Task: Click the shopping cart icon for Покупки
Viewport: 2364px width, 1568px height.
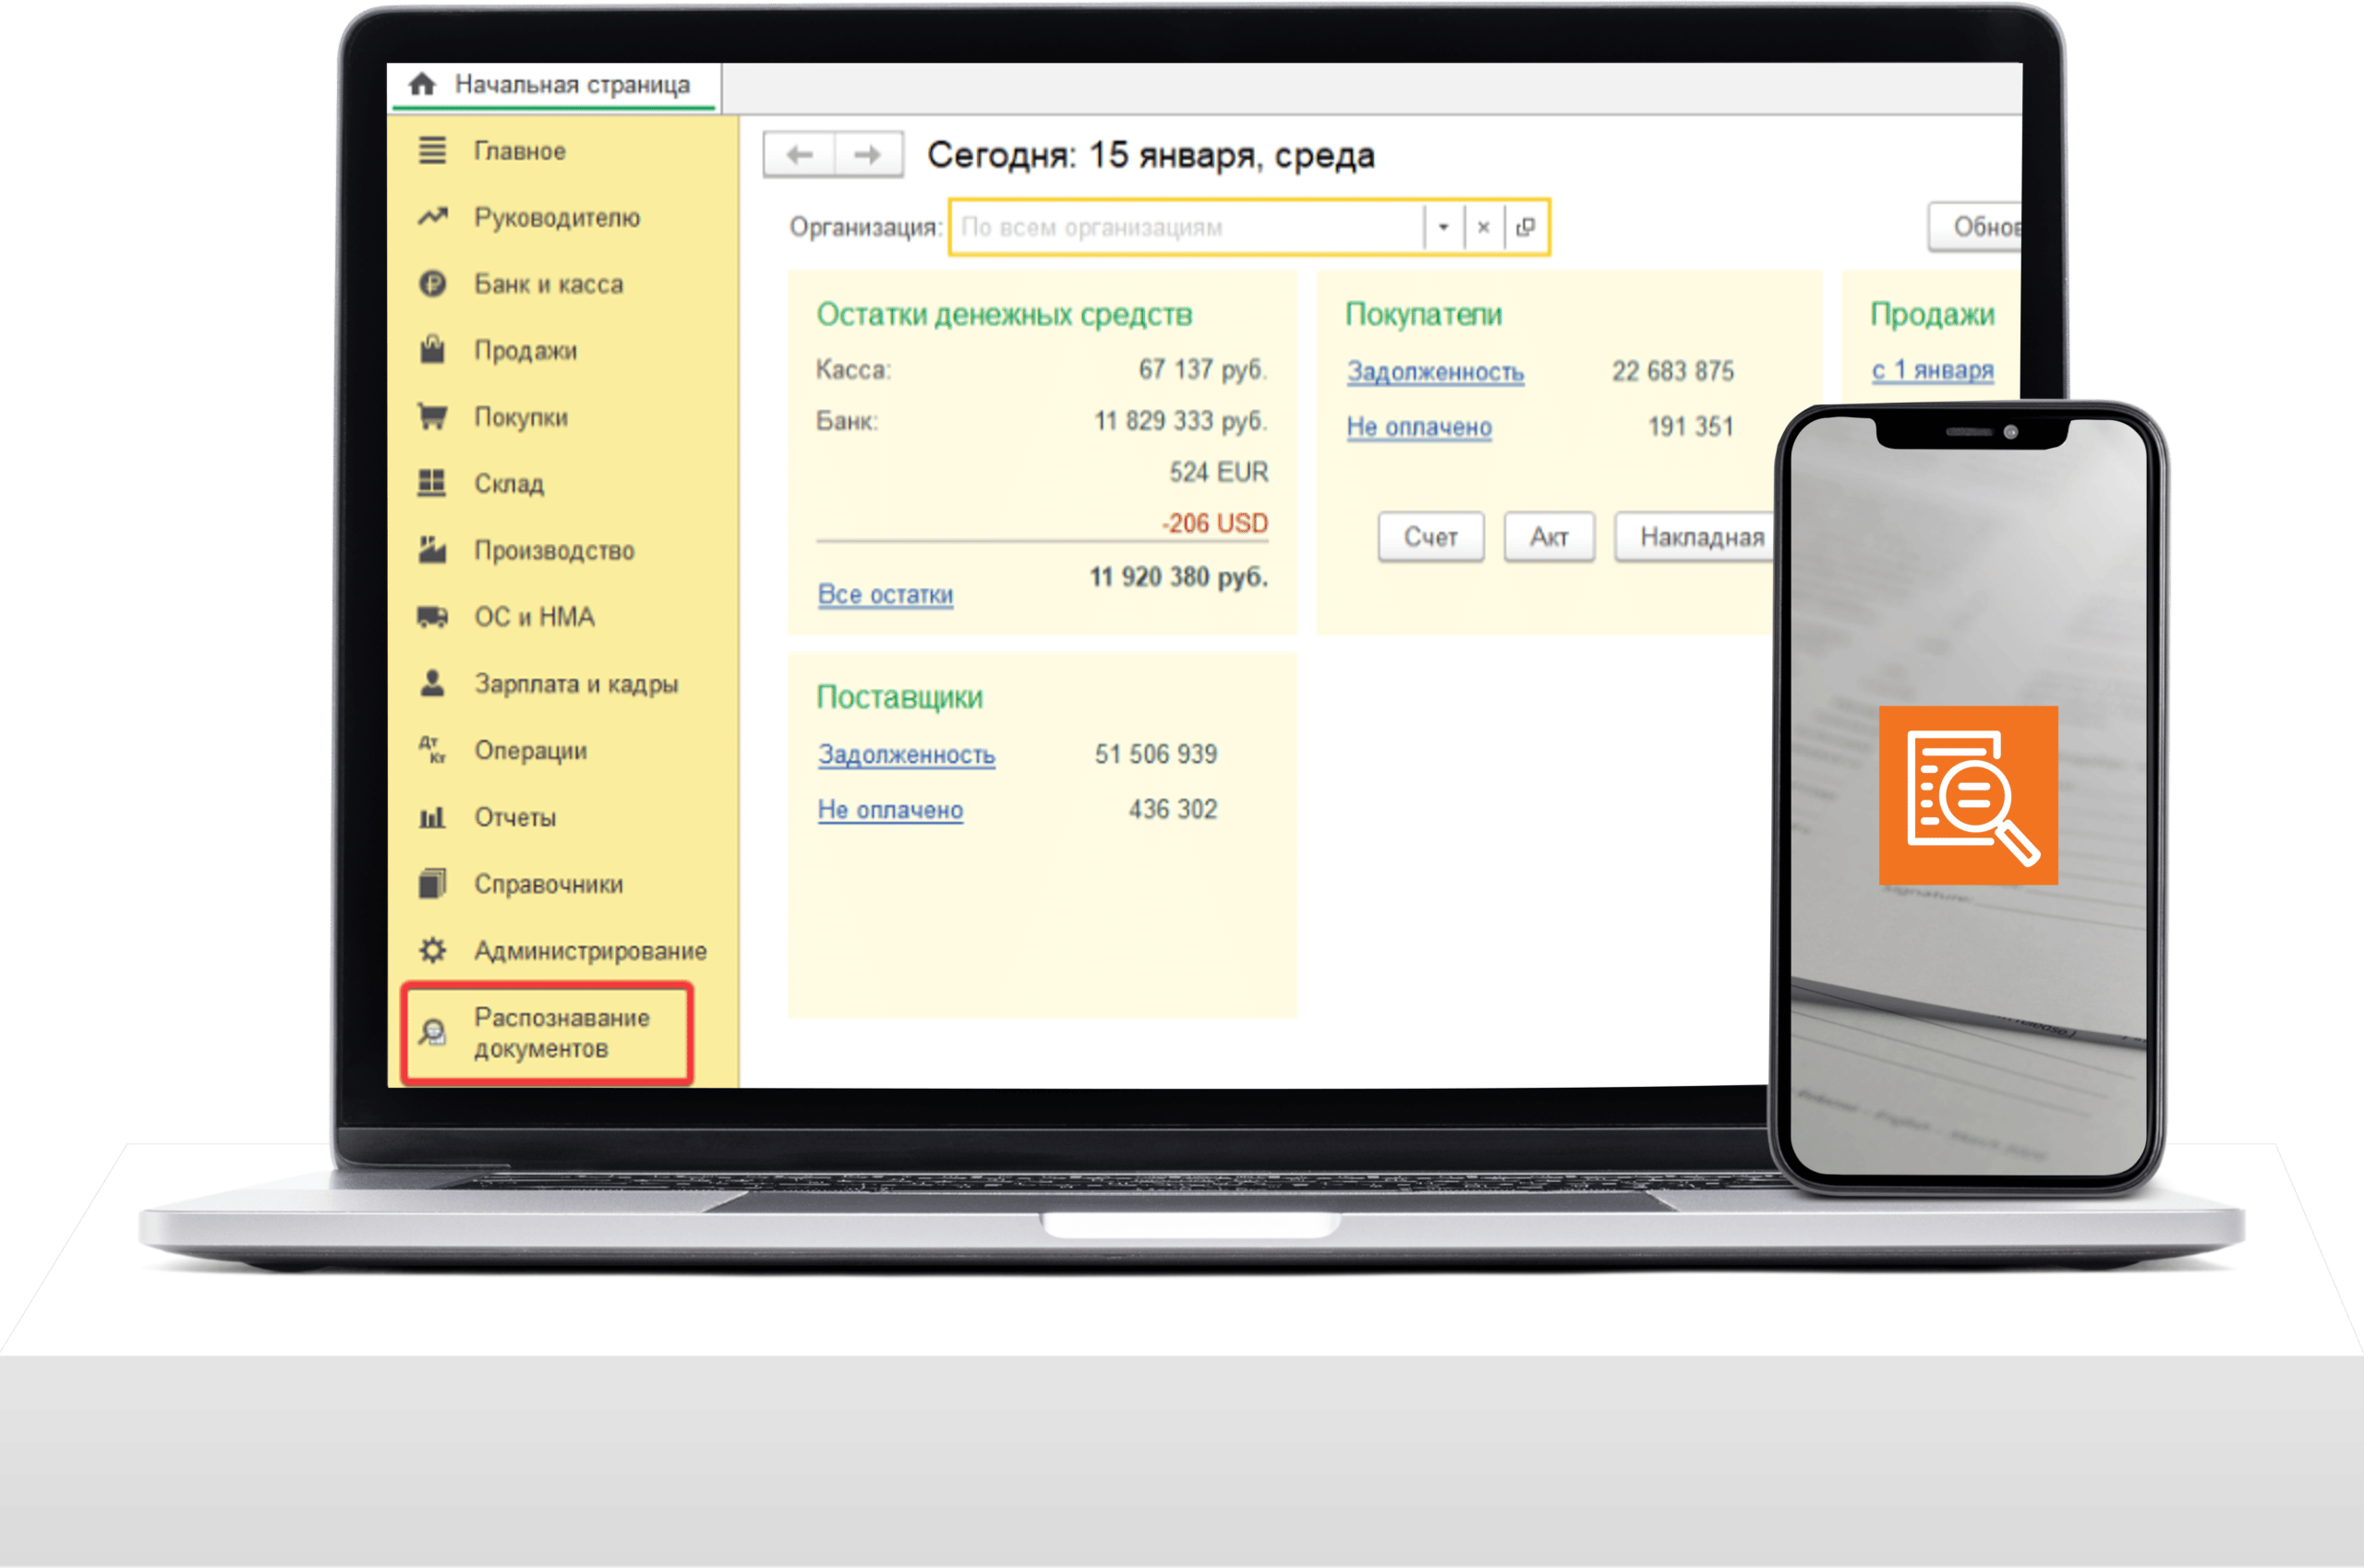Action: (432, 416)
